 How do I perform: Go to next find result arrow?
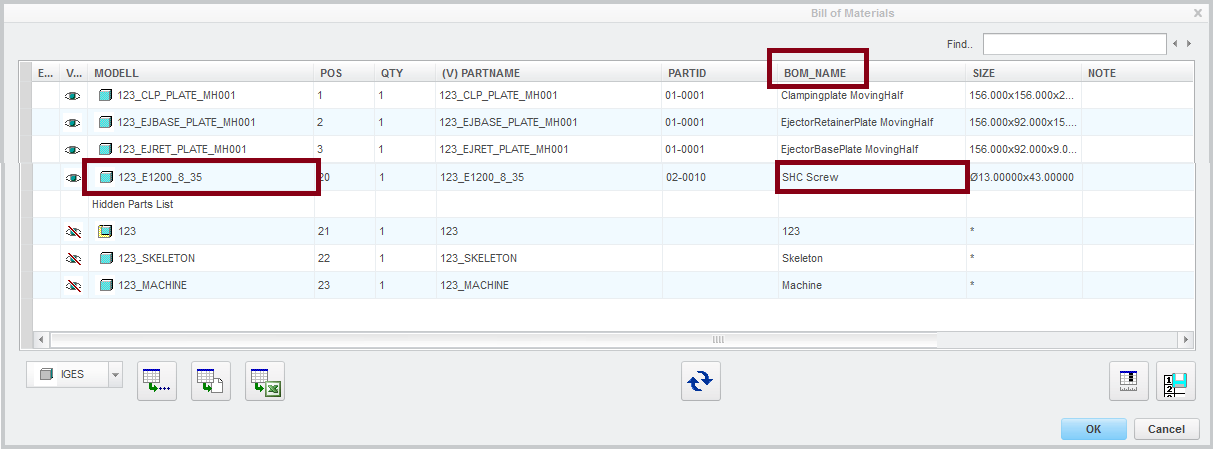[x=1188, y=44]
